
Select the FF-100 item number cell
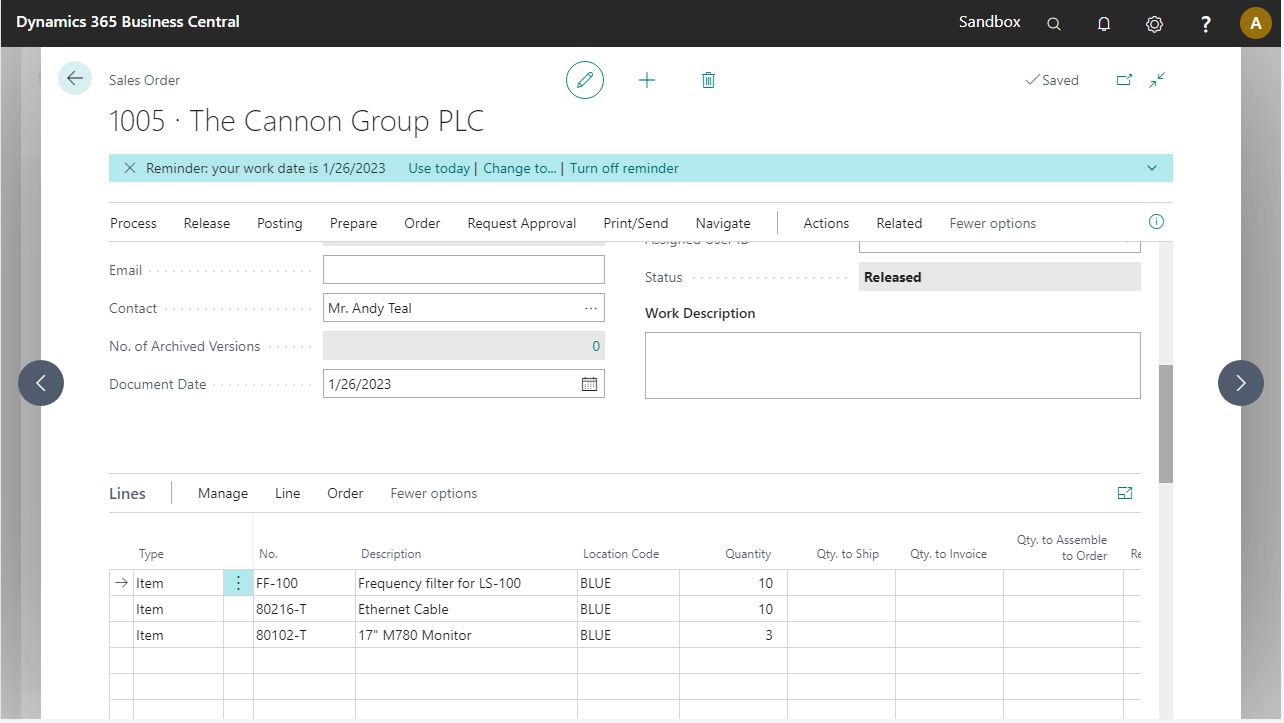tap(304, 583)
